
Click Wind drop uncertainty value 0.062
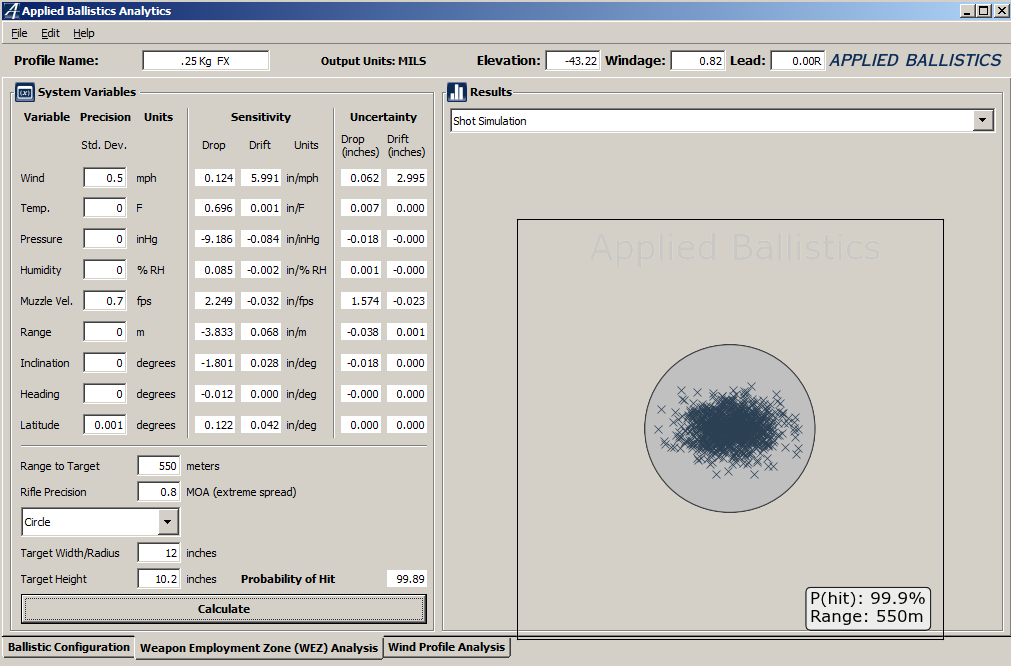[360, 178]
